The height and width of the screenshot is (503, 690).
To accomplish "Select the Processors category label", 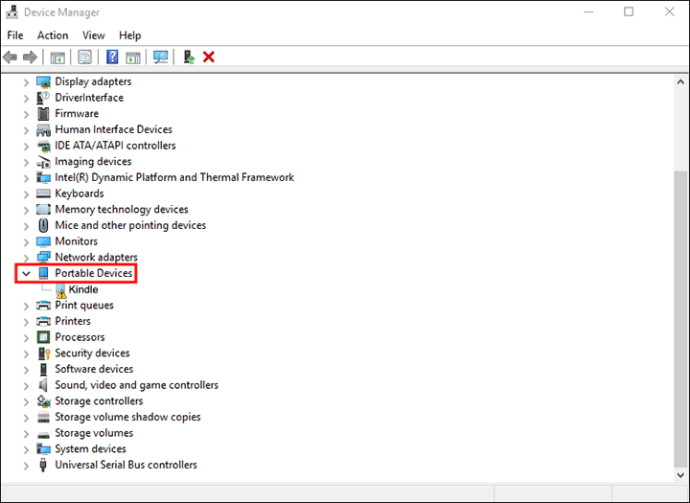I will [x=80, y=337].
